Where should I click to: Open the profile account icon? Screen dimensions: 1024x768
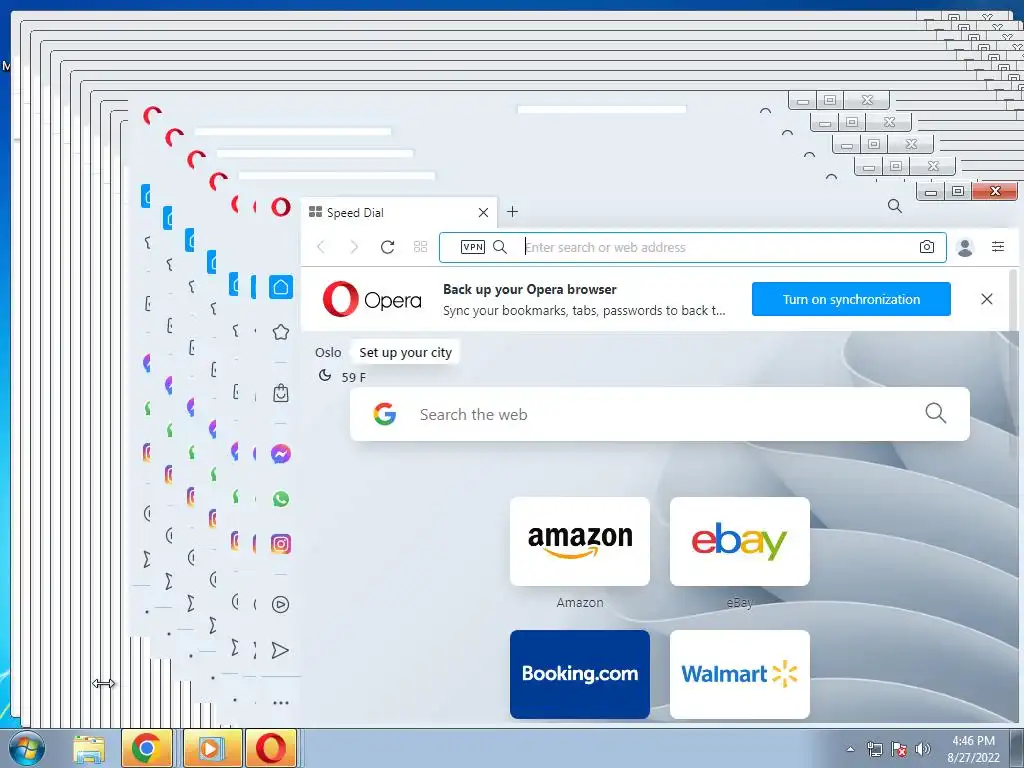[x=965, y=247]
